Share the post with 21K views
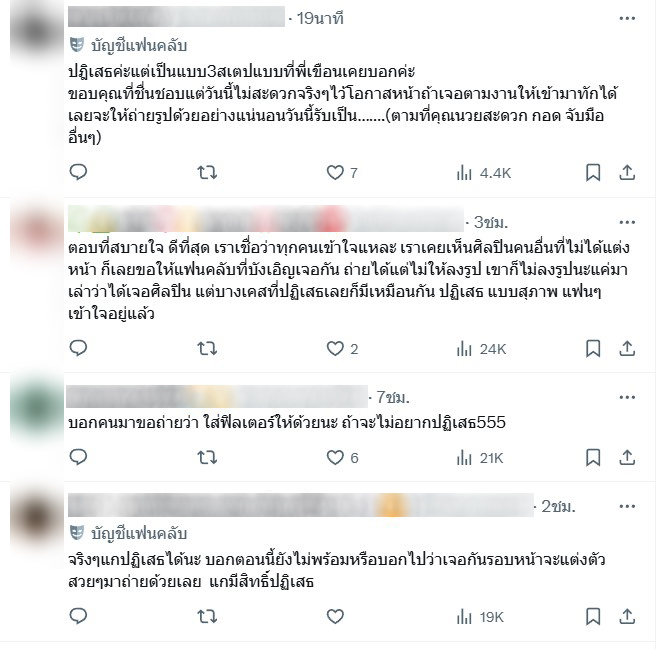 point(627,458)
